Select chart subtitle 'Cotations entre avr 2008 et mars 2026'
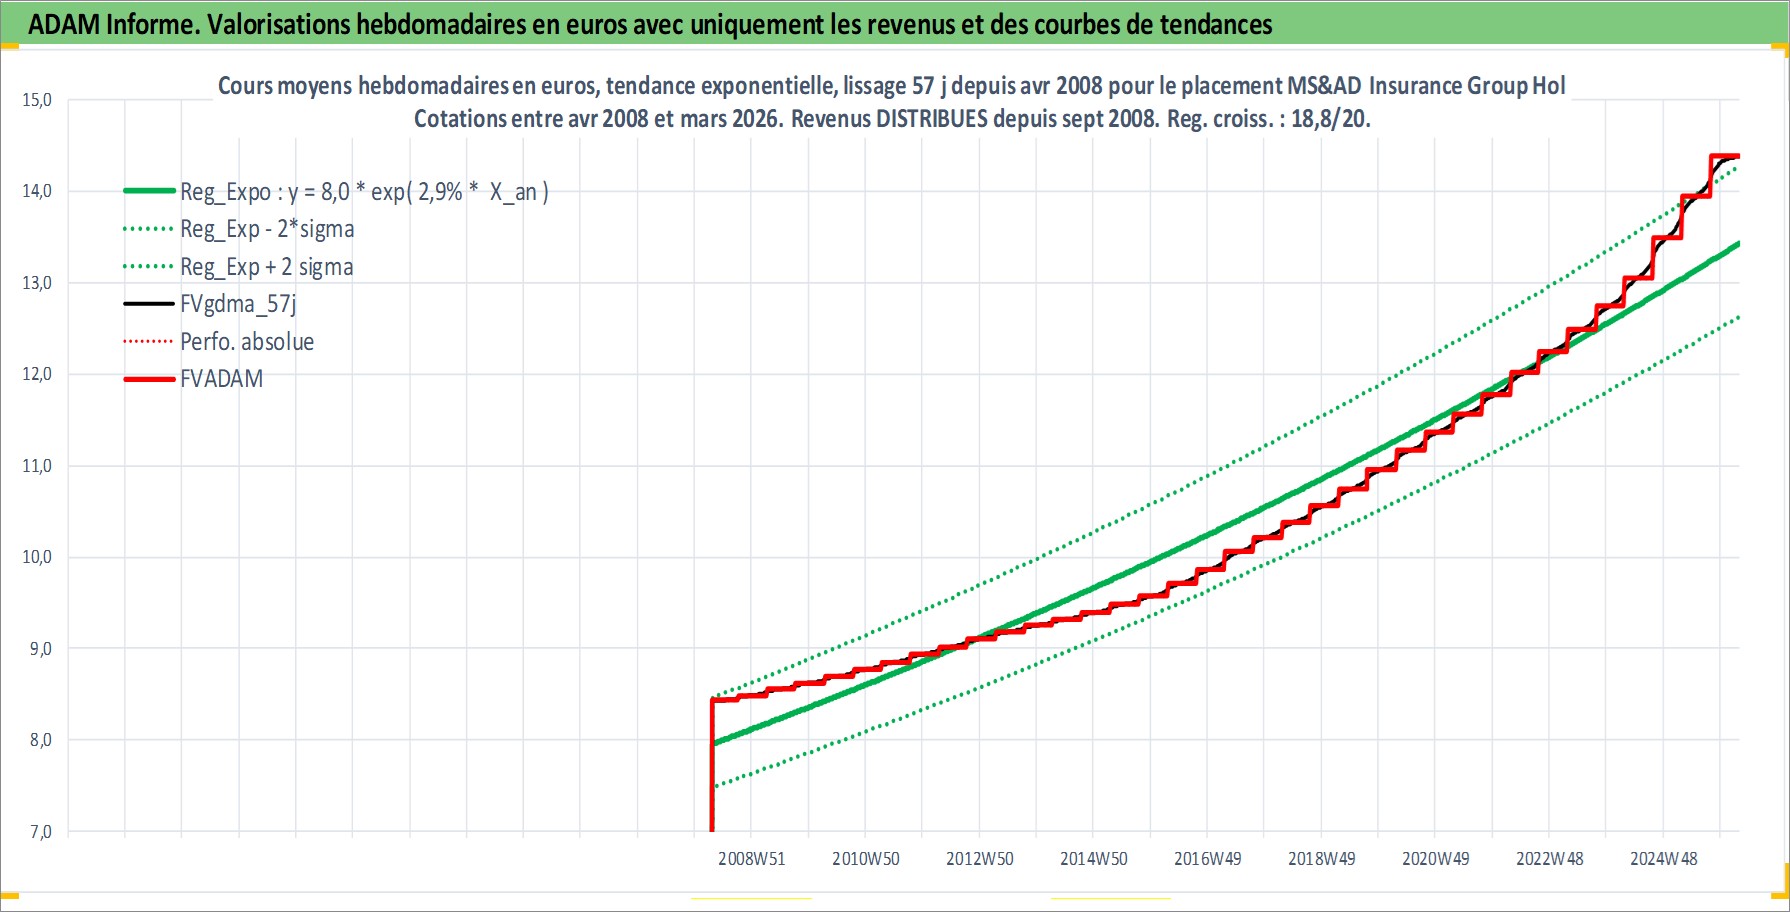The image size is (1790, 912). pos(892,119)
